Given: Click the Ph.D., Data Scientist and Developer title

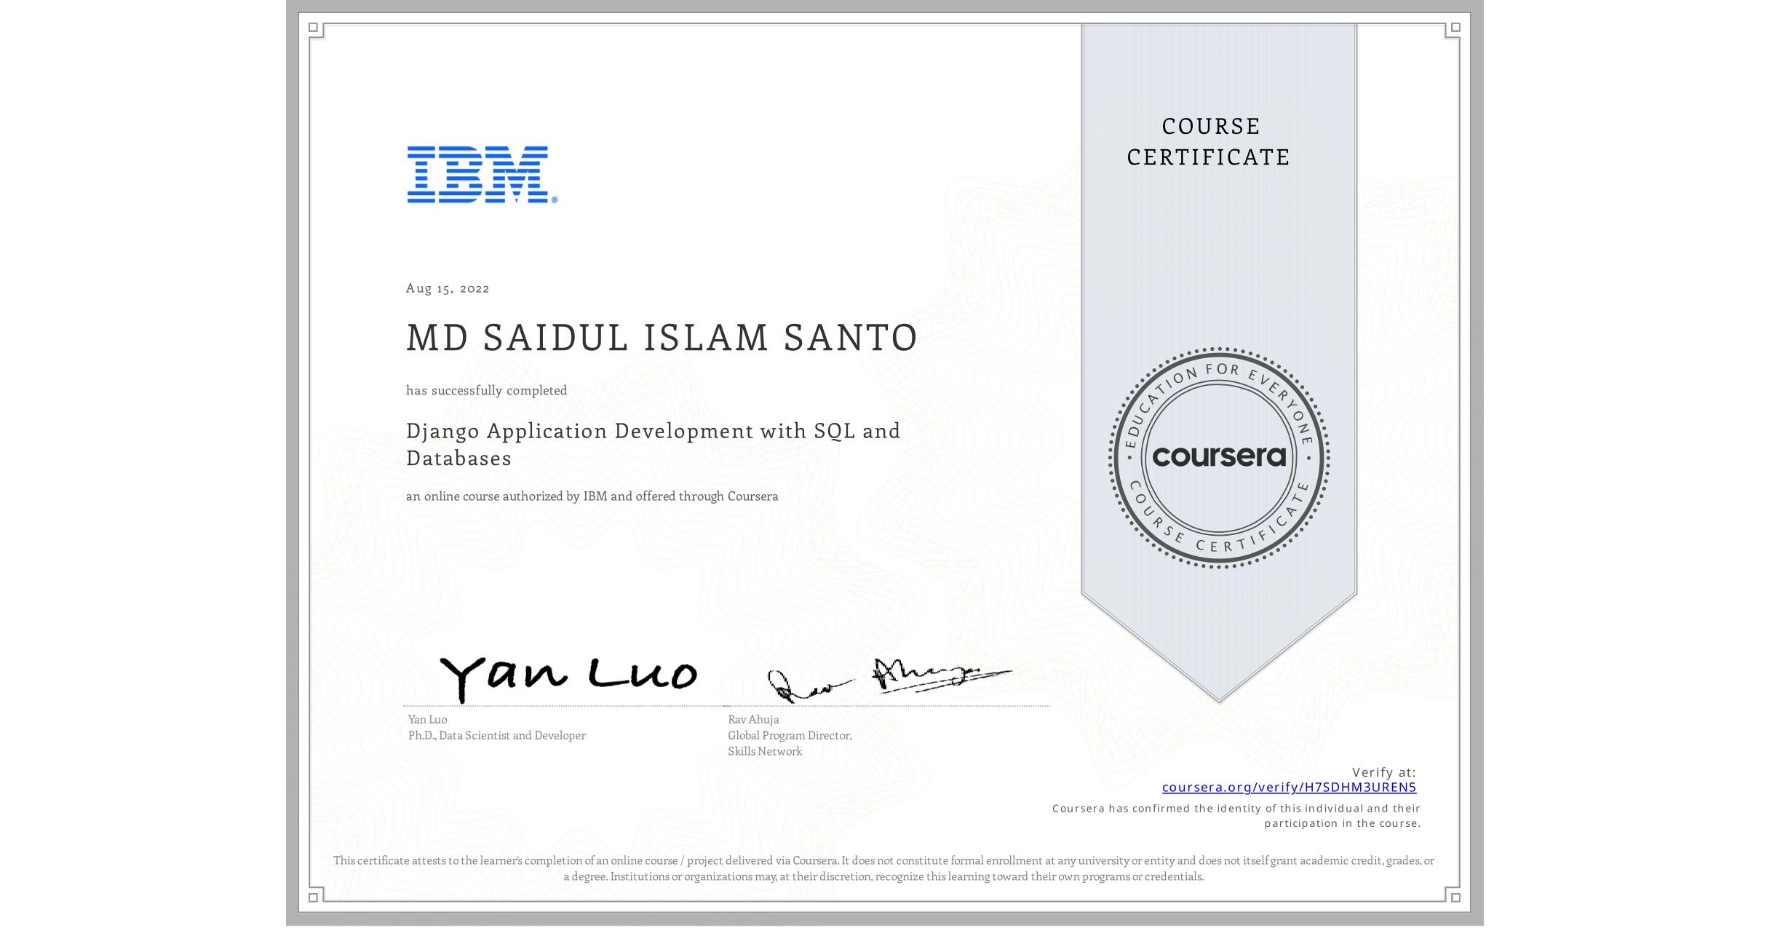Looking at the screenshot, I should tap(495, 735).
